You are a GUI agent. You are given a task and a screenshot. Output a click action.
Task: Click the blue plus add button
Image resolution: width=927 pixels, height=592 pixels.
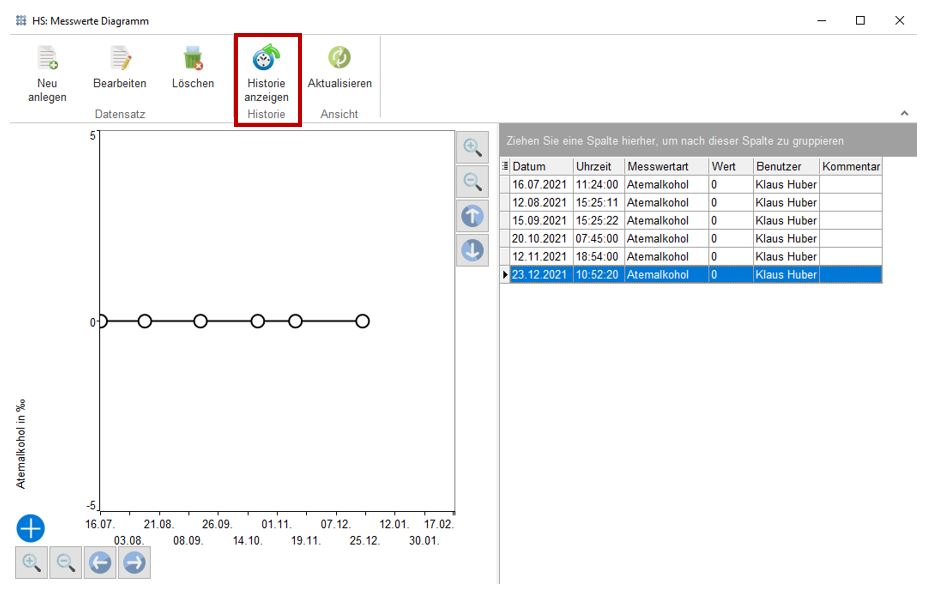pos(31,528)
